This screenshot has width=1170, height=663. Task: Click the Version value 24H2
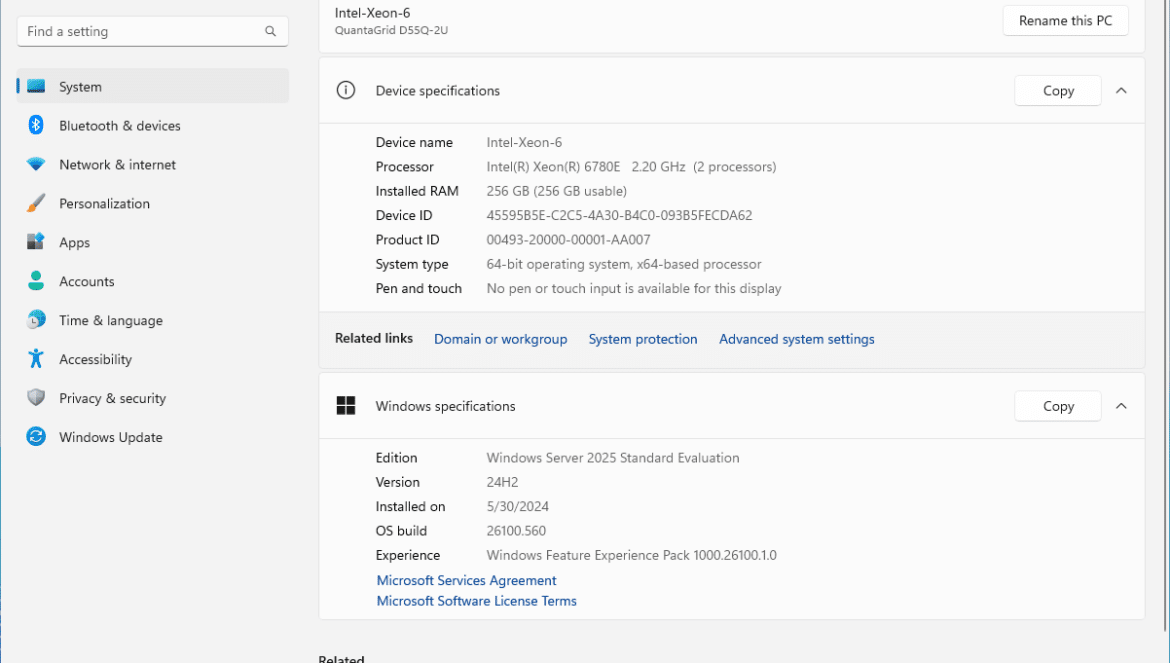point(502,482)
